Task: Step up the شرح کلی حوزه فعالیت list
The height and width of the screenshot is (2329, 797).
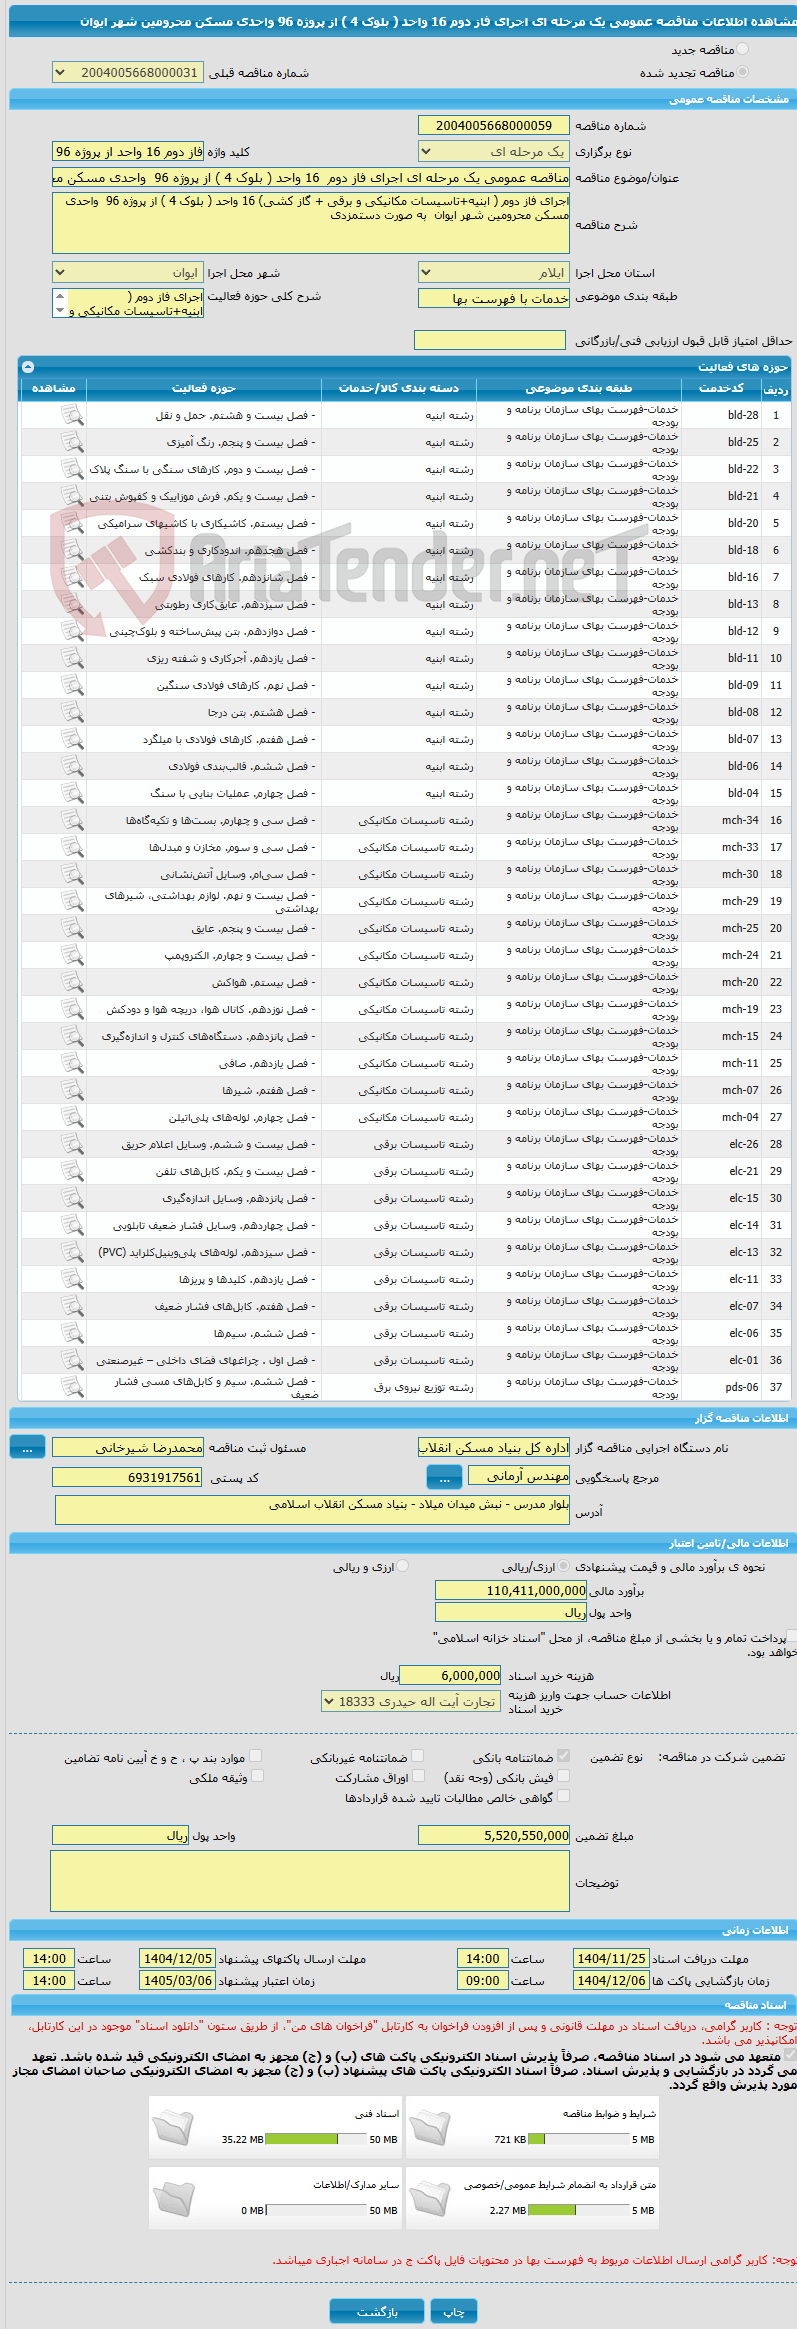Action: (x=60, y=296)
